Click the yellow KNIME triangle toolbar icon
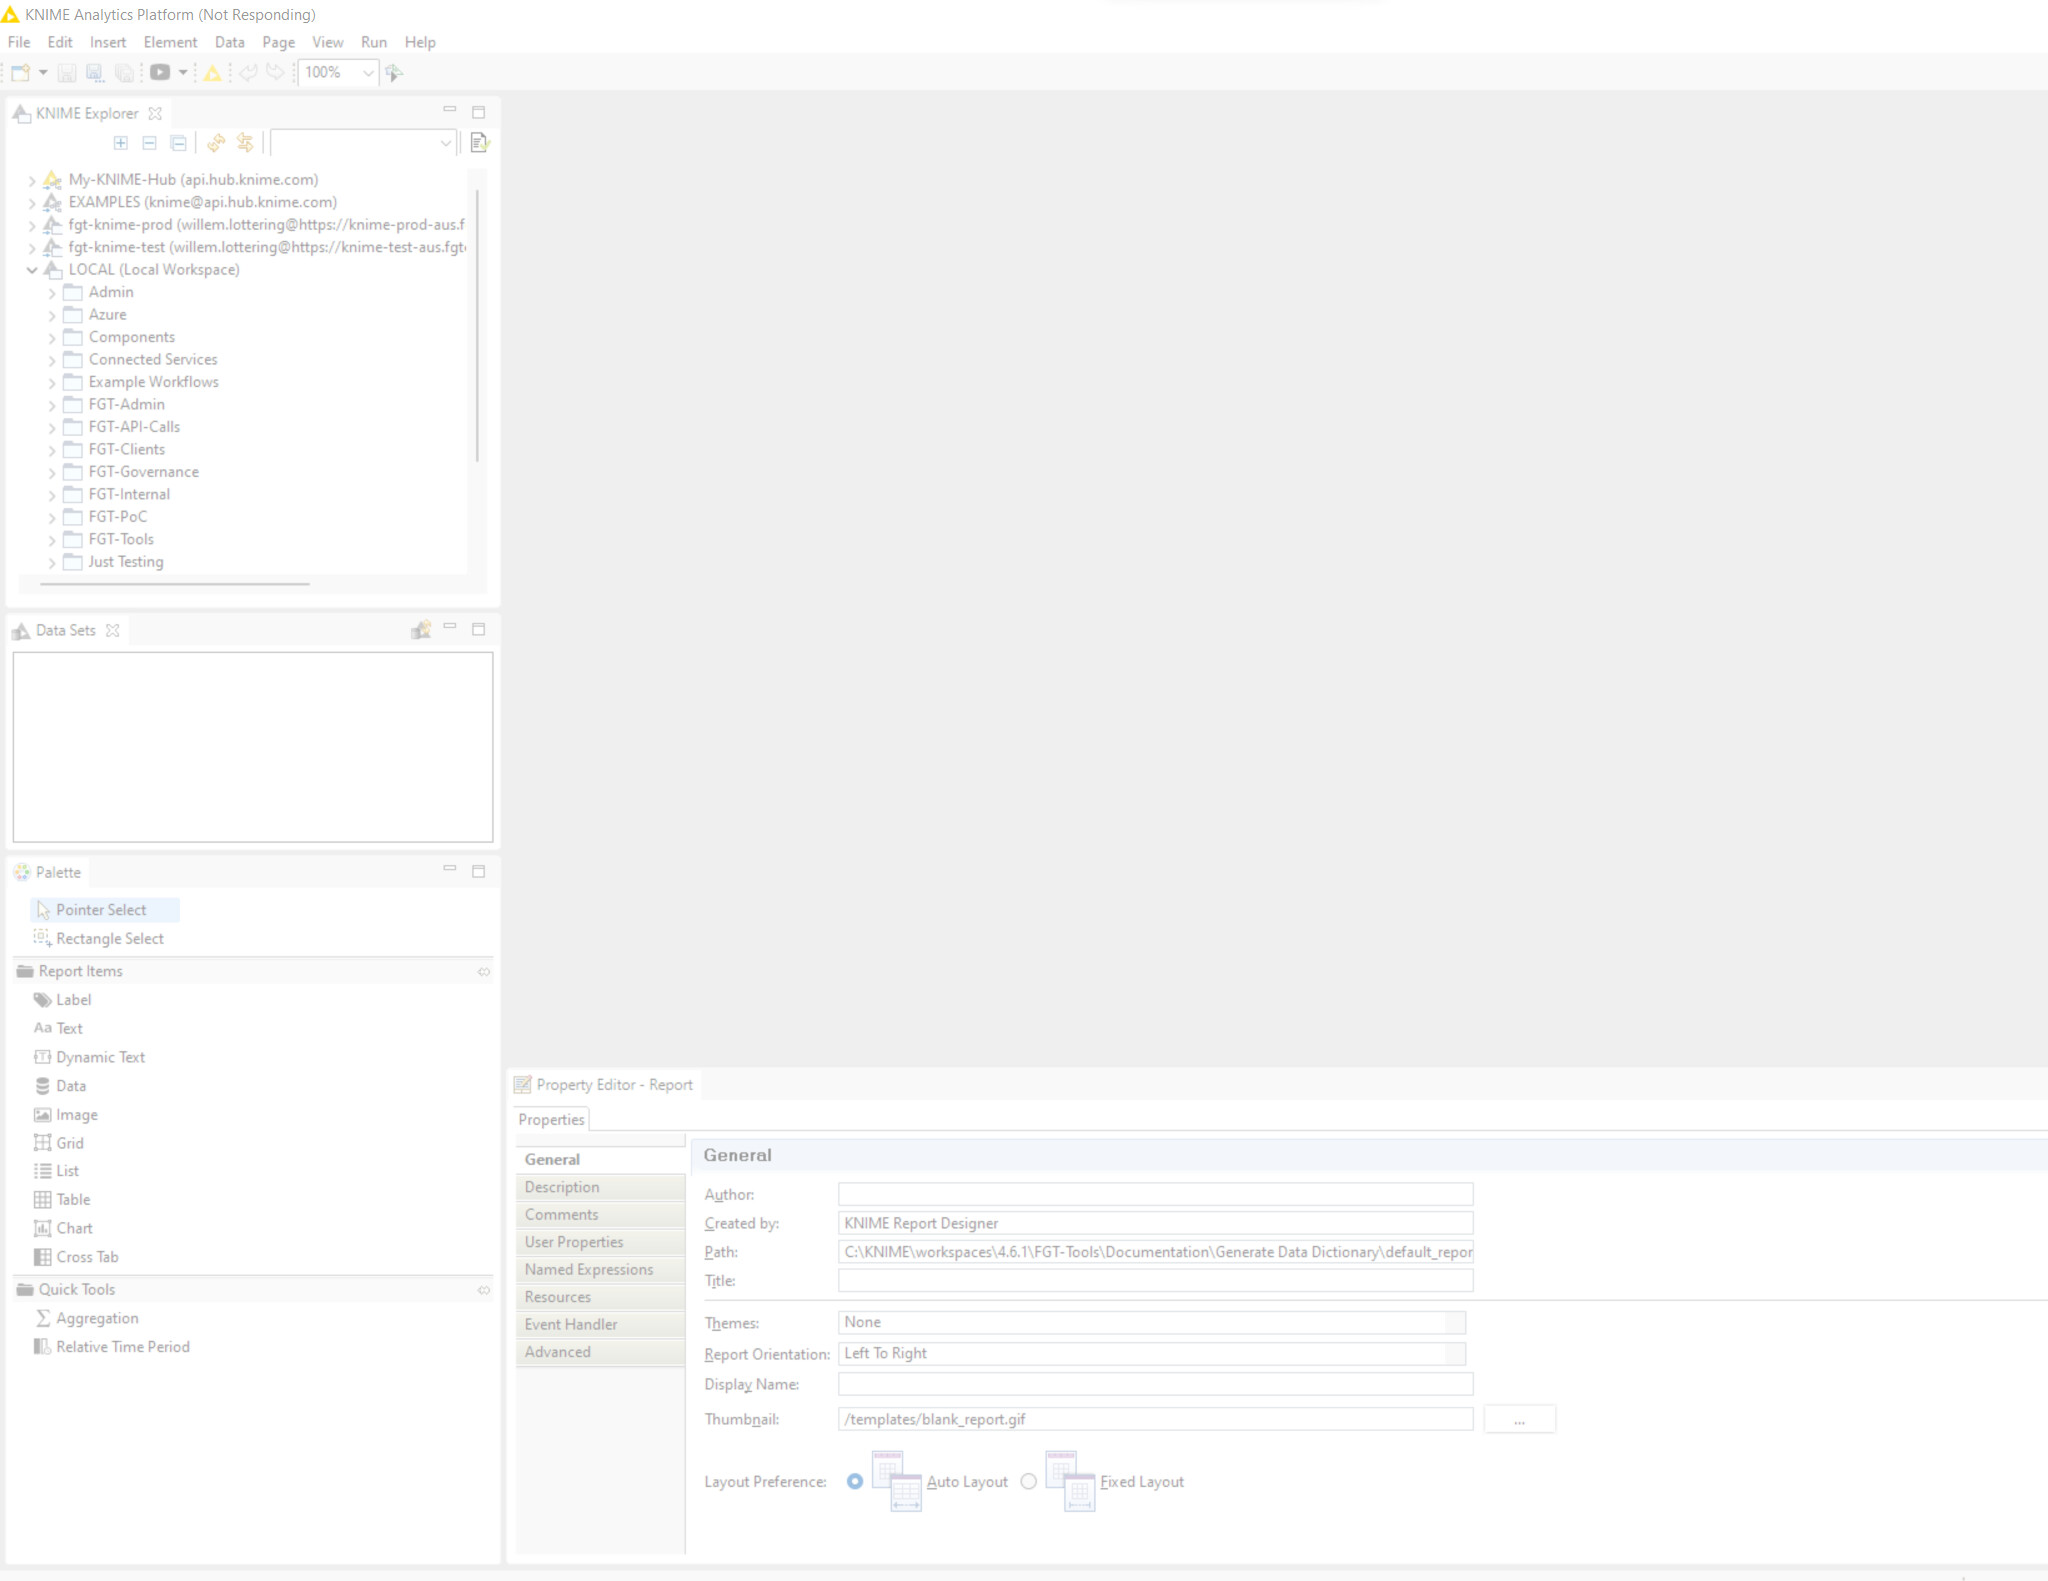This screenshot has width=2048, height=1581. [x=212, y=72]
